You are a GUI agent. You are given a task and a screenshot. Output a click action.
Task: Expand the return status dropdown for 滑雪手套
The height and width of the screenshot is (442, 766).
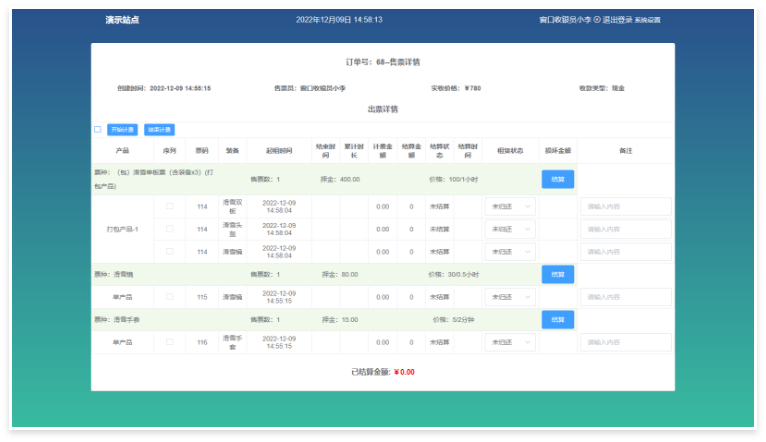[x=510, y=342]
